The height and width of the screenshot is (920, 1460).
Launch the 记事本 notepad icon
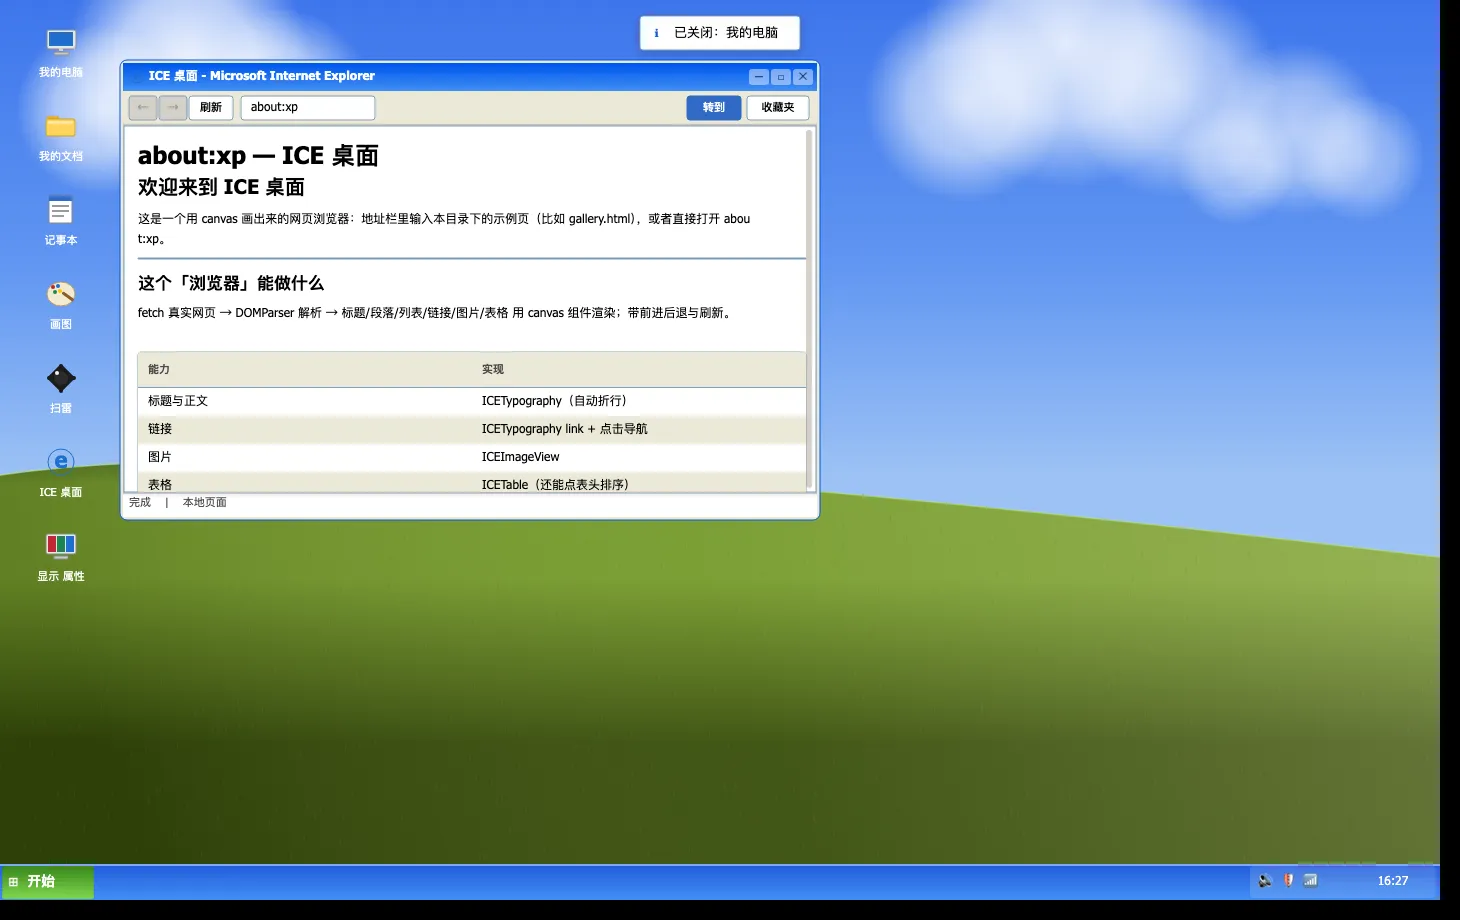tap(61, 220)
